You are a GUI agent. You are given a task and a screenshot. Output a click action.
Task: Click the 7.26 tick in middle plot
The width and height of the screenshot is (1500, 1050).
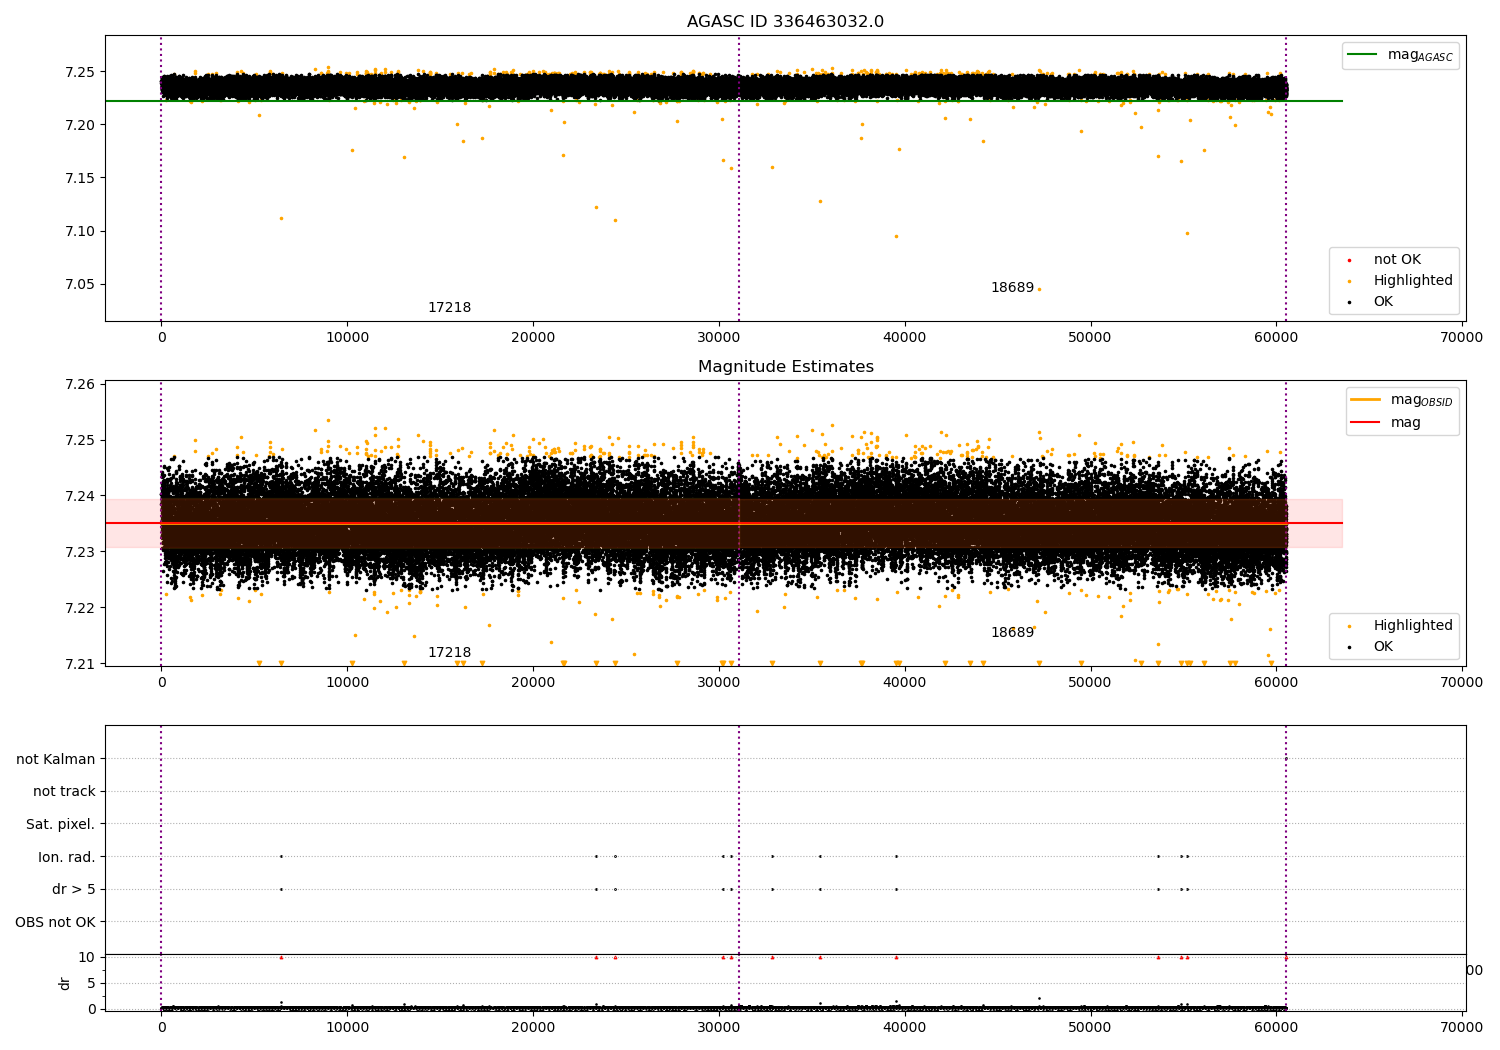(78, 385)
